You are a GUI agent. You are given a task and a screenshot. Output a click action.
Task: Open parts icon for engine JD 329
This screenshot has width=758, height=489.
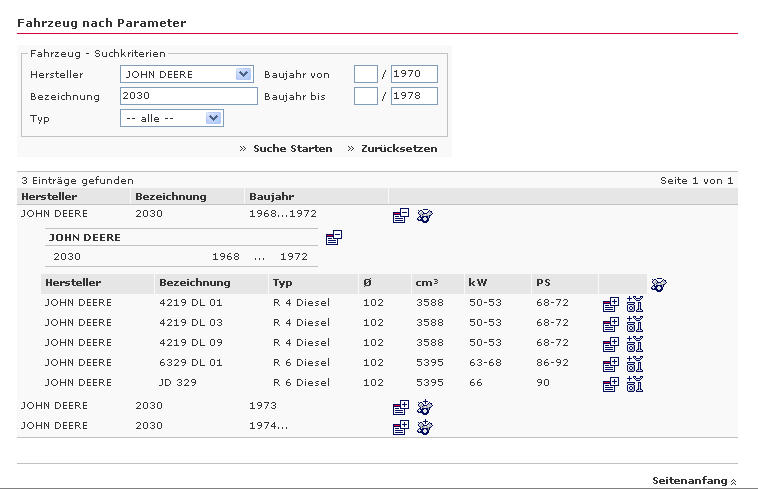pos(634,384)
